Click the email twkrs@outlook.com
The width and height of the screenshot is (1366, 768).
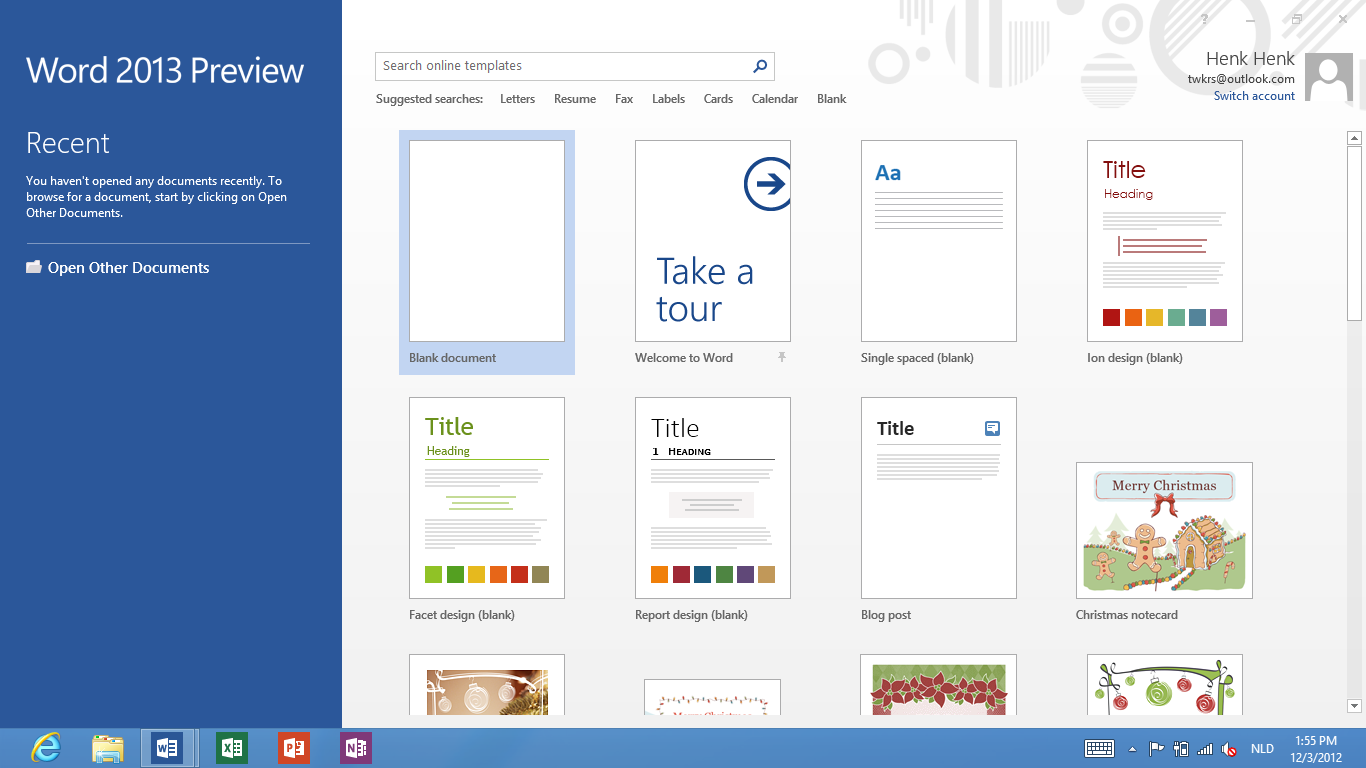pos(1241,79)
